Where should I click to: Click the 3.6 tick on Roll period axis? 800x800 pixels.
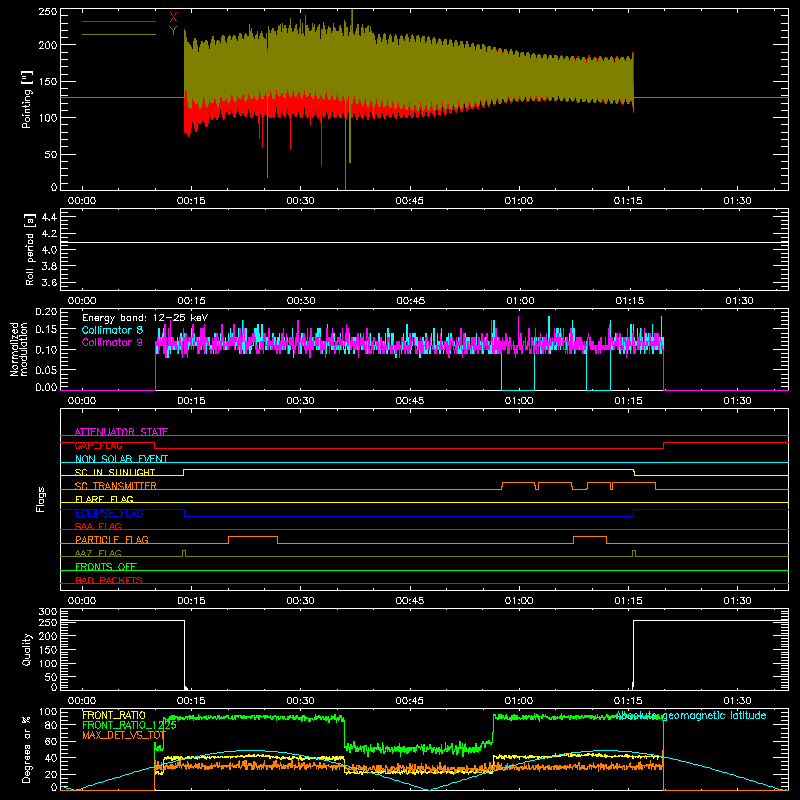pyautogui.click(x=49, y=282)
